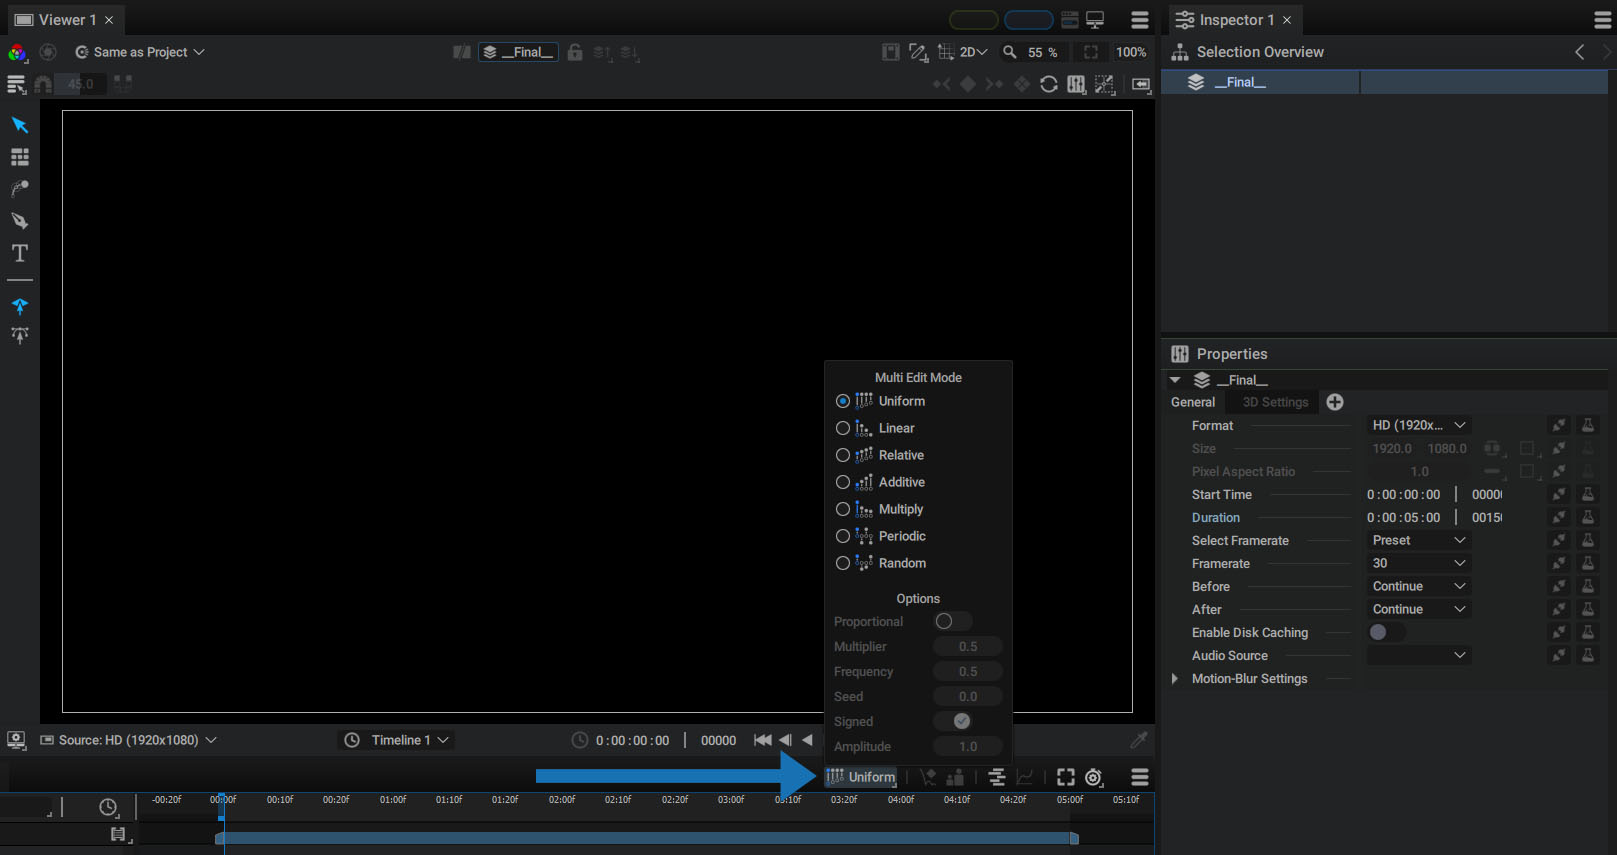
Task: Jump to start of timeline
Action: (762, 740)
